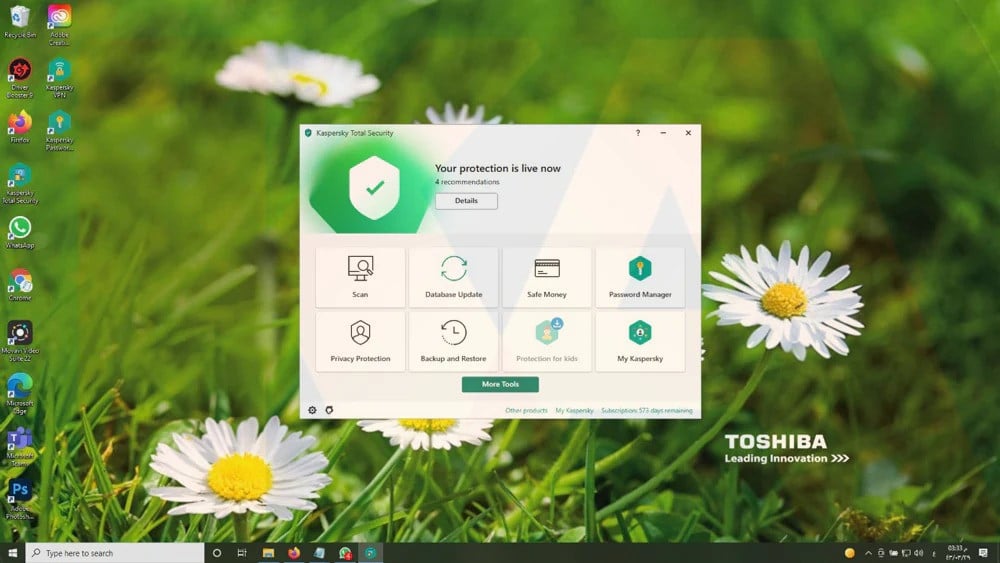This screenshot has height=563, width=1000.
Task: Open the Other products link
Action: tap(526, 411)
